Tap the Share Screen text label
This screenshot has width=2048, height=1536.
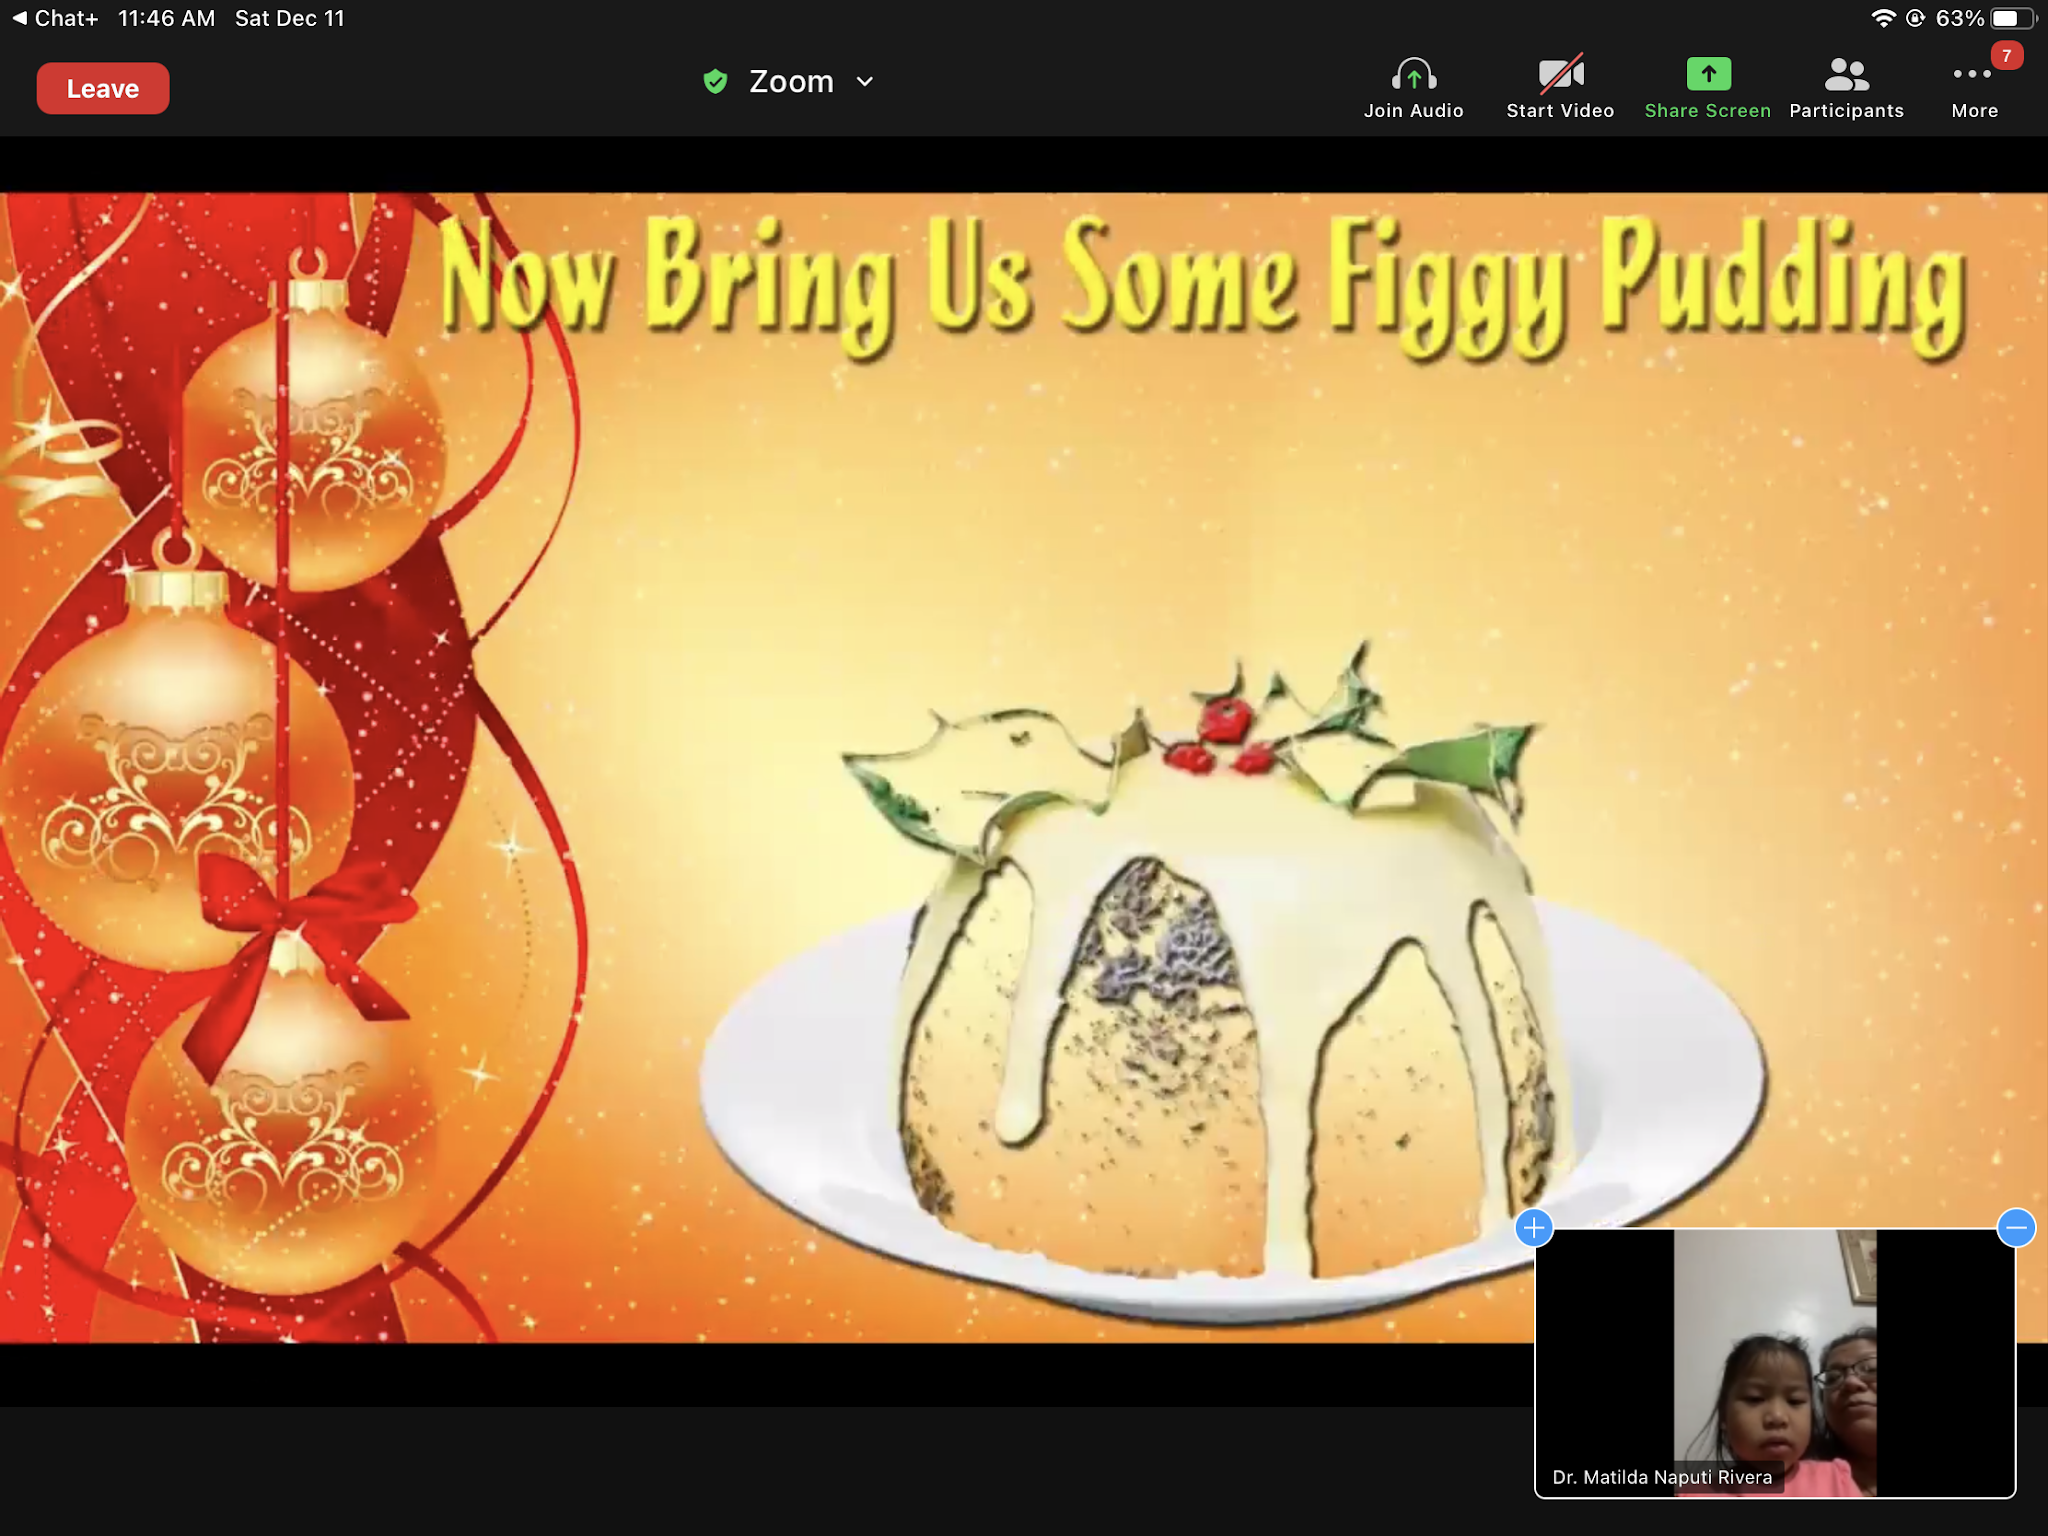click(1708, 111)
